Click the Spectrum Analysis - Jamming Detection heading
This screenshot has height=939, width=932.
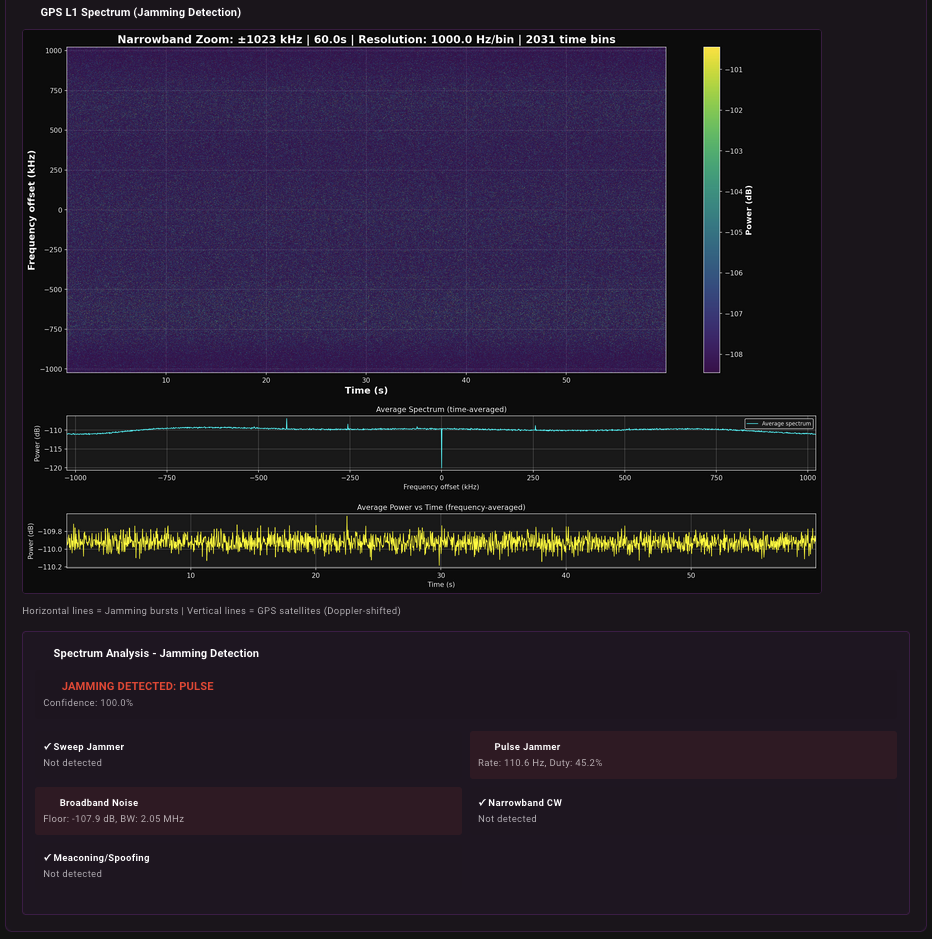click(156, 653)
